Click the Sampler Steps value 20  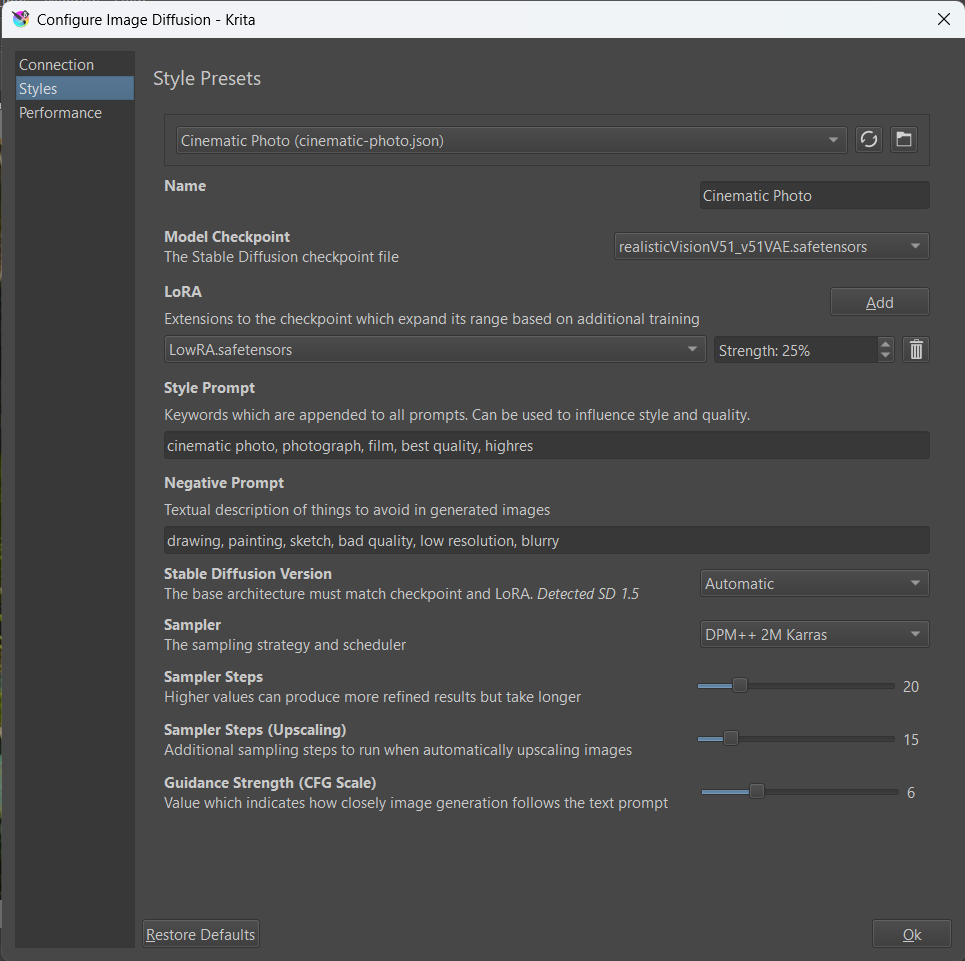click(x=910, y=687)
